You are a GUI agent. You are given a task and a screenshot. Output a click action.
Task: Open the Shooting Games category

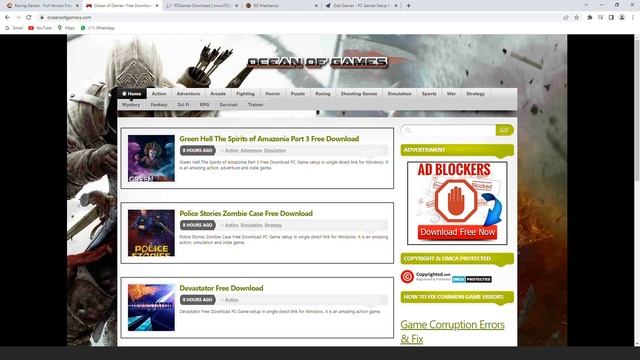click(x=359, y=93)
